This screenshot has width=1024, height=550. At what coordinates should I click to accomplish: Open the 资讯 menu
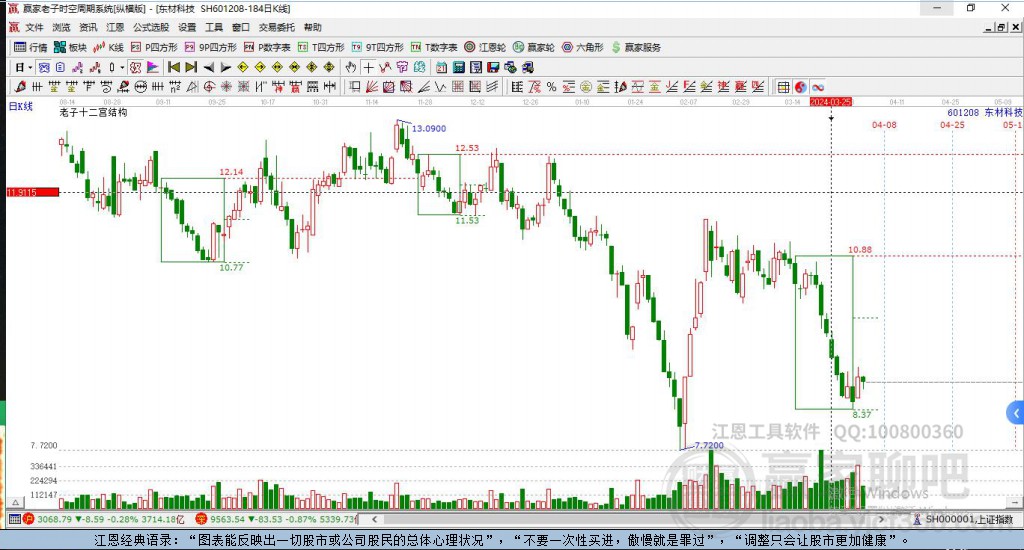(x=88, y=27)
